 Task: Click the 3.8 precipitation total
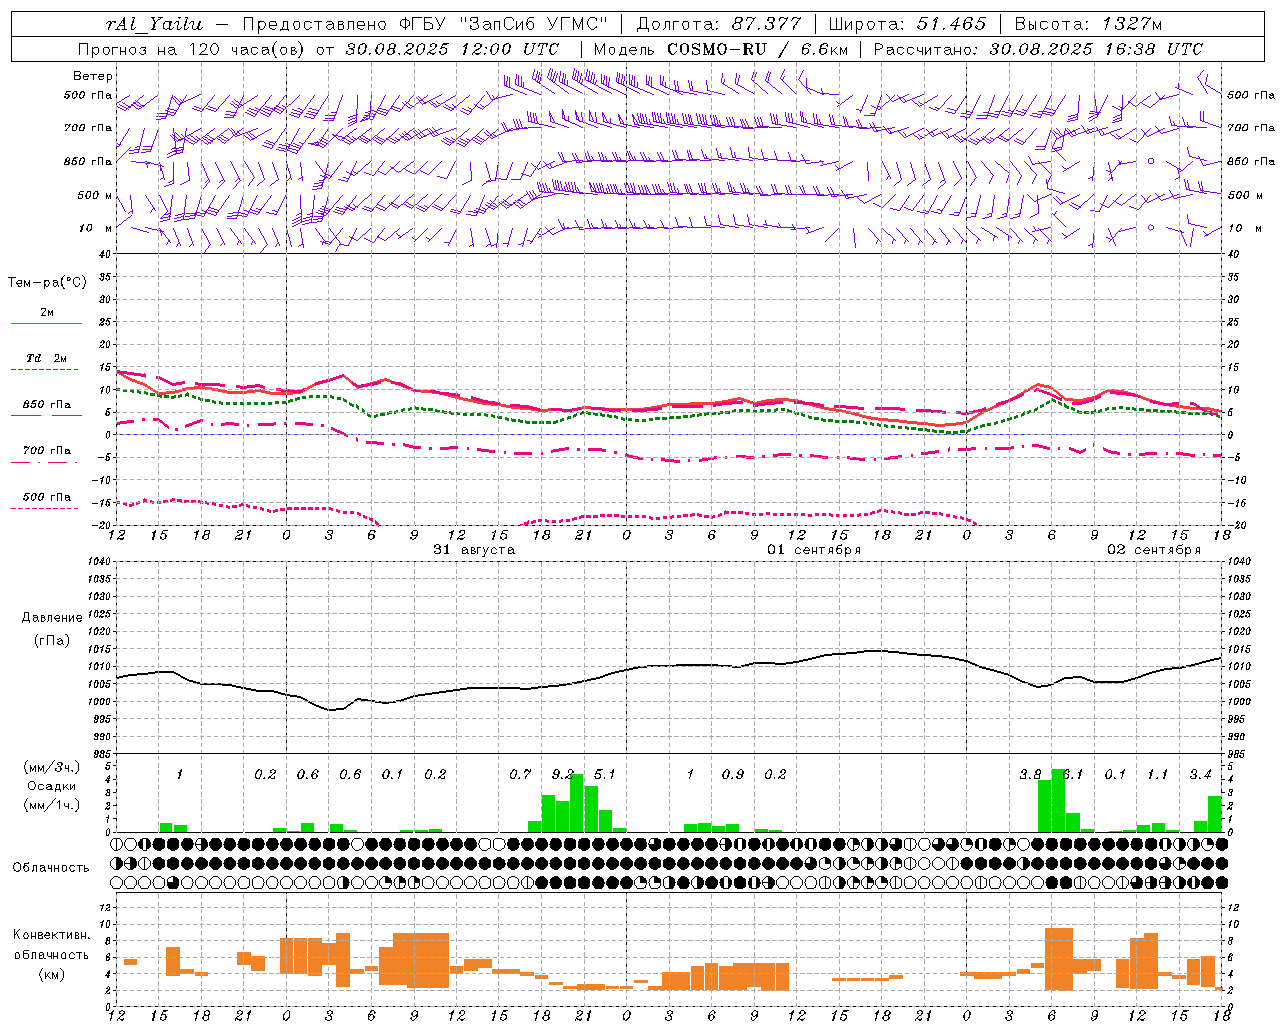coord(1030,774)
